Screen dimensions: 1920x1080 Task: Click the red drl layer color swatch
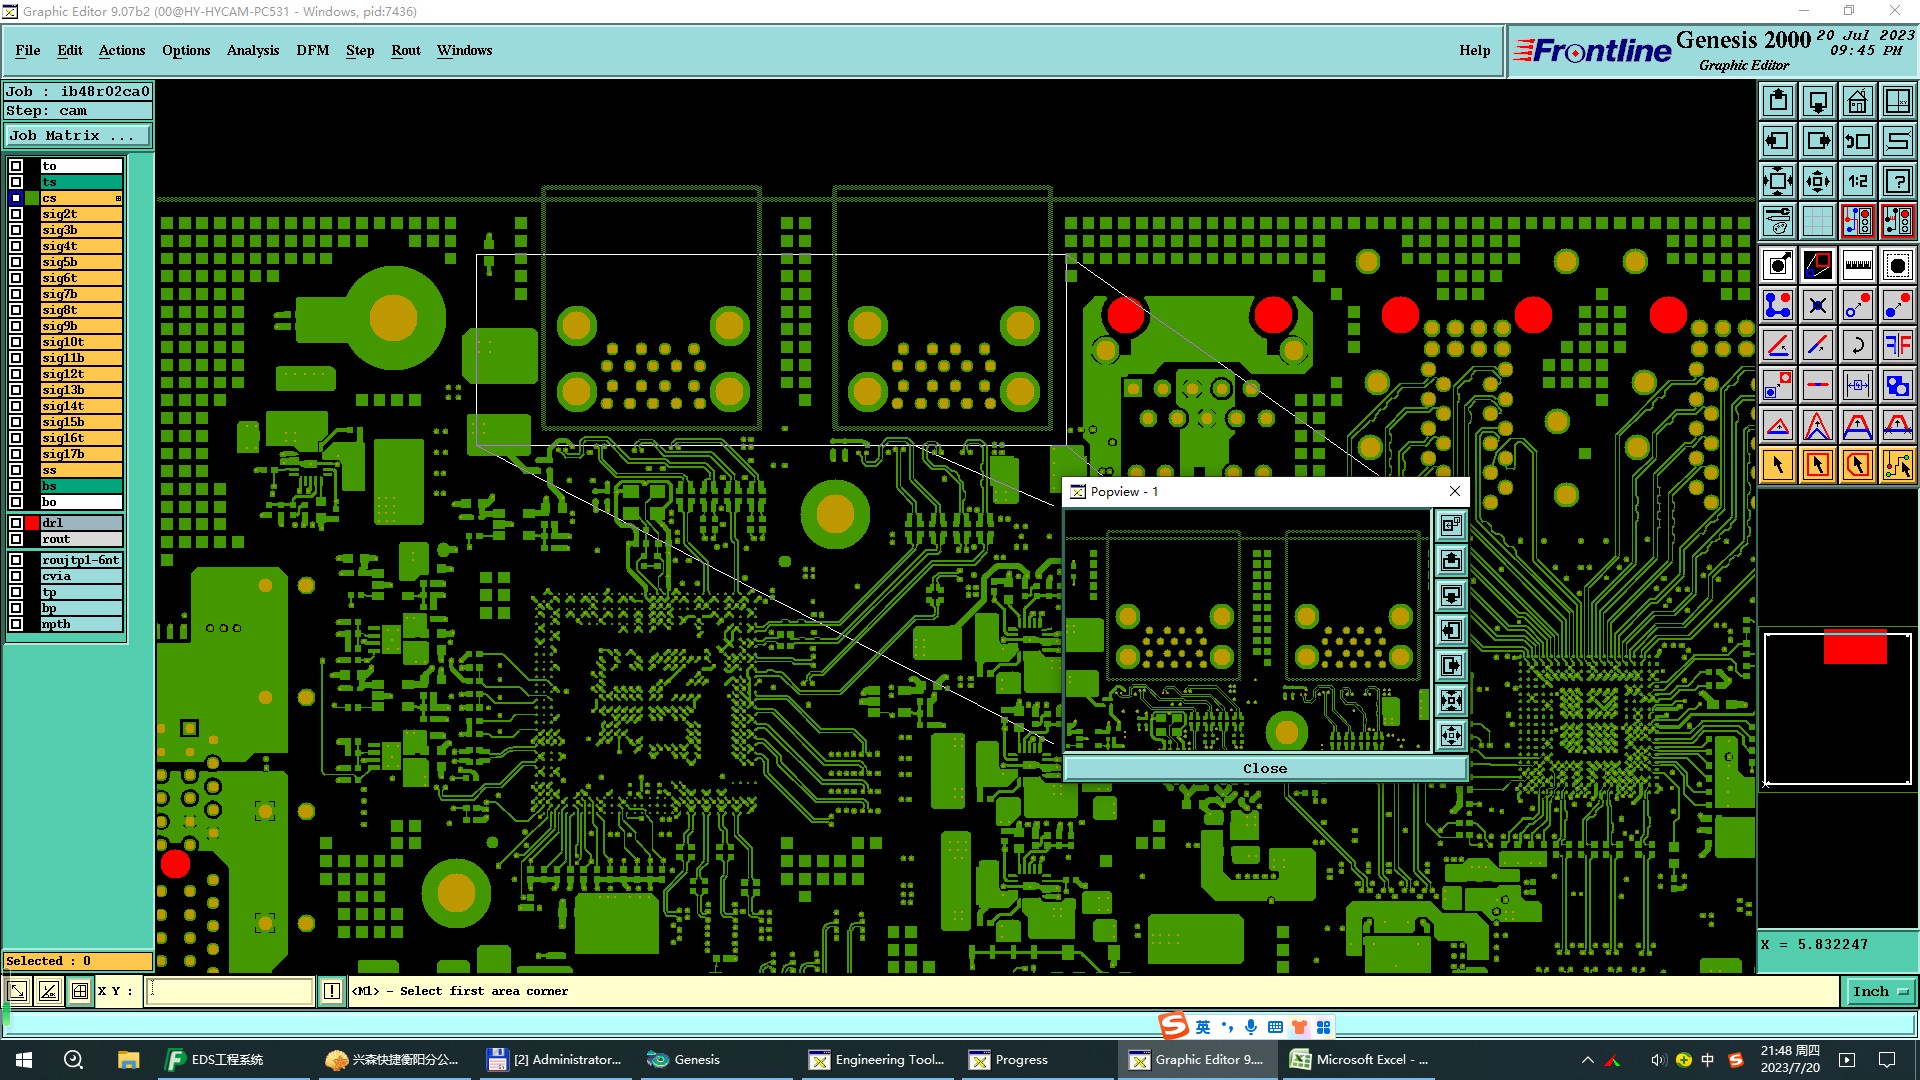click(32, 523)
